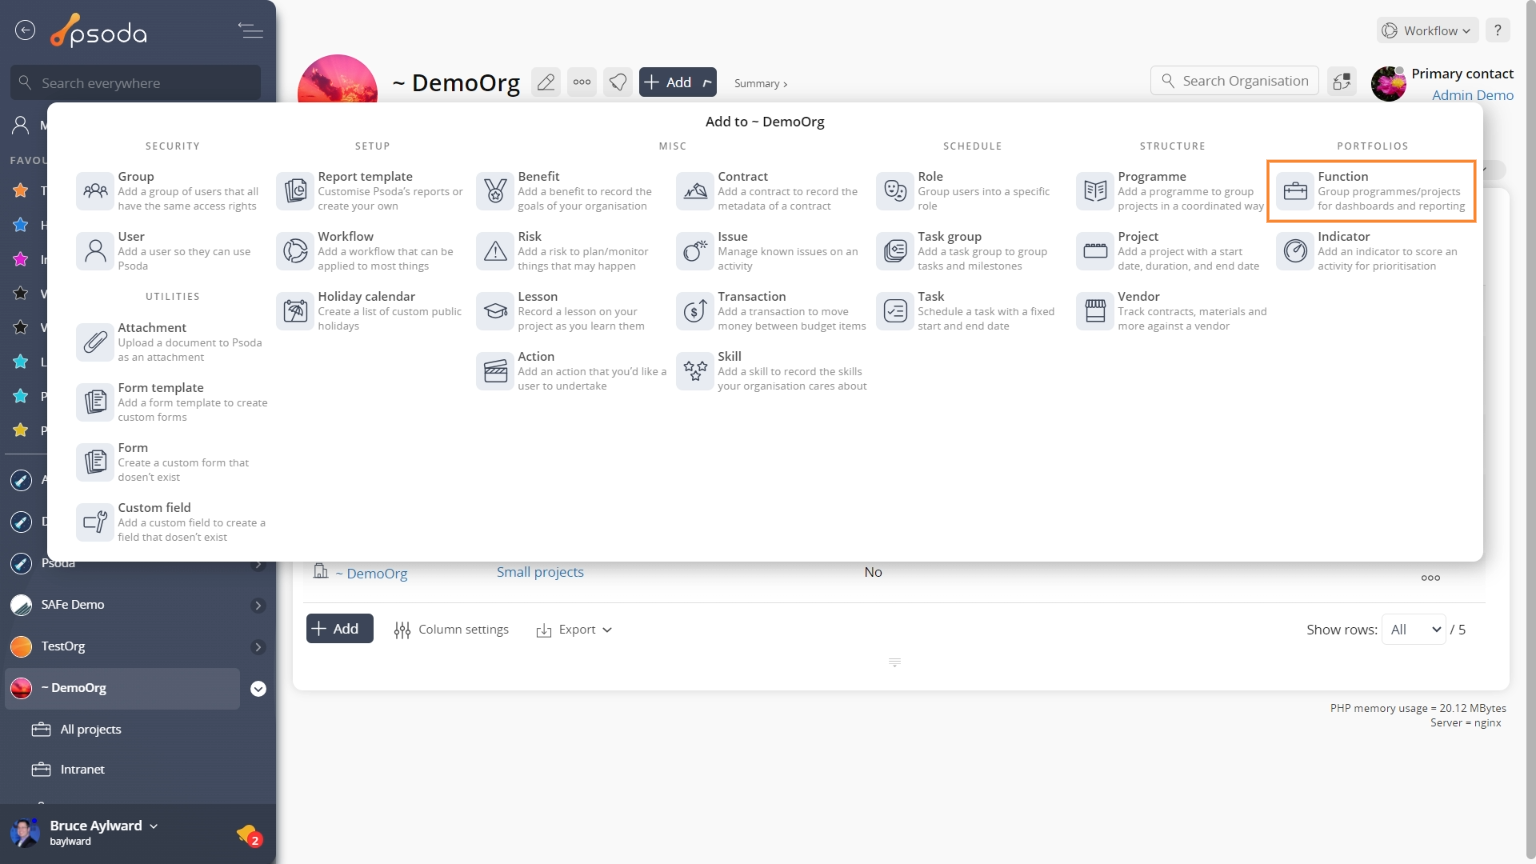Expand the SAFe Demo organisation arrow
Image resolution: width=1536 pixels, height=864 pixels.
pyautogui.click(x=258, y=605)
